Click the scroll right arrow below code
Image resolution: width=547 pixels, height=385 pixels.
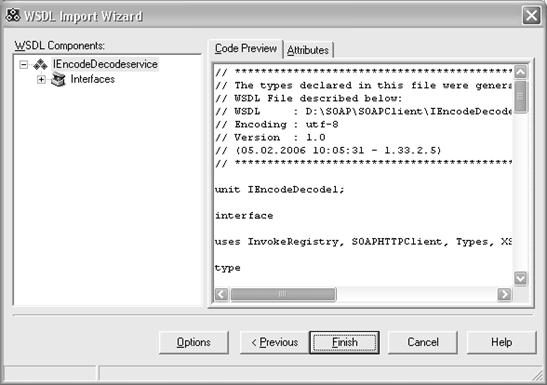click(x=504, y=294)
